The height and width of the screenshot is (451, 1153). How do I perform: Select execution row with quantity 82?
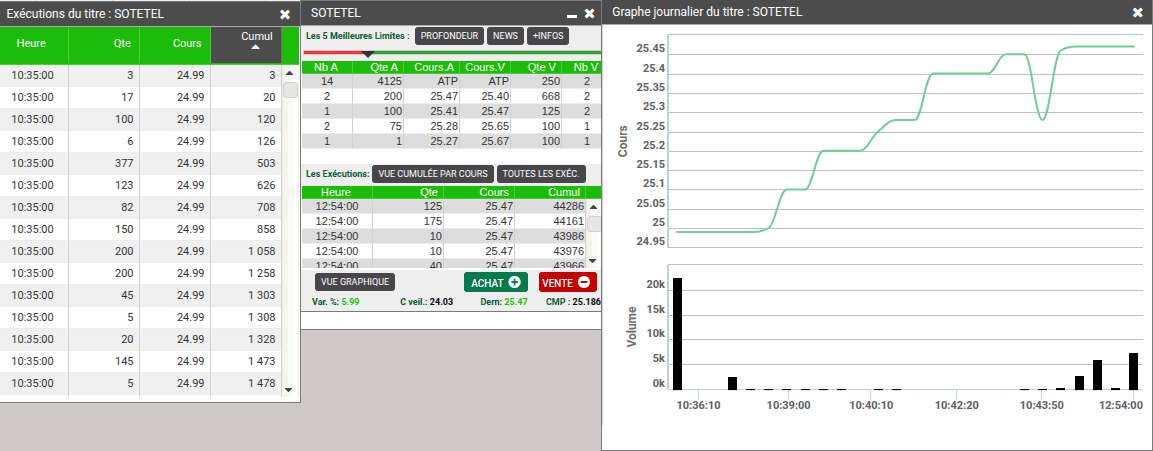click(140, 207)
